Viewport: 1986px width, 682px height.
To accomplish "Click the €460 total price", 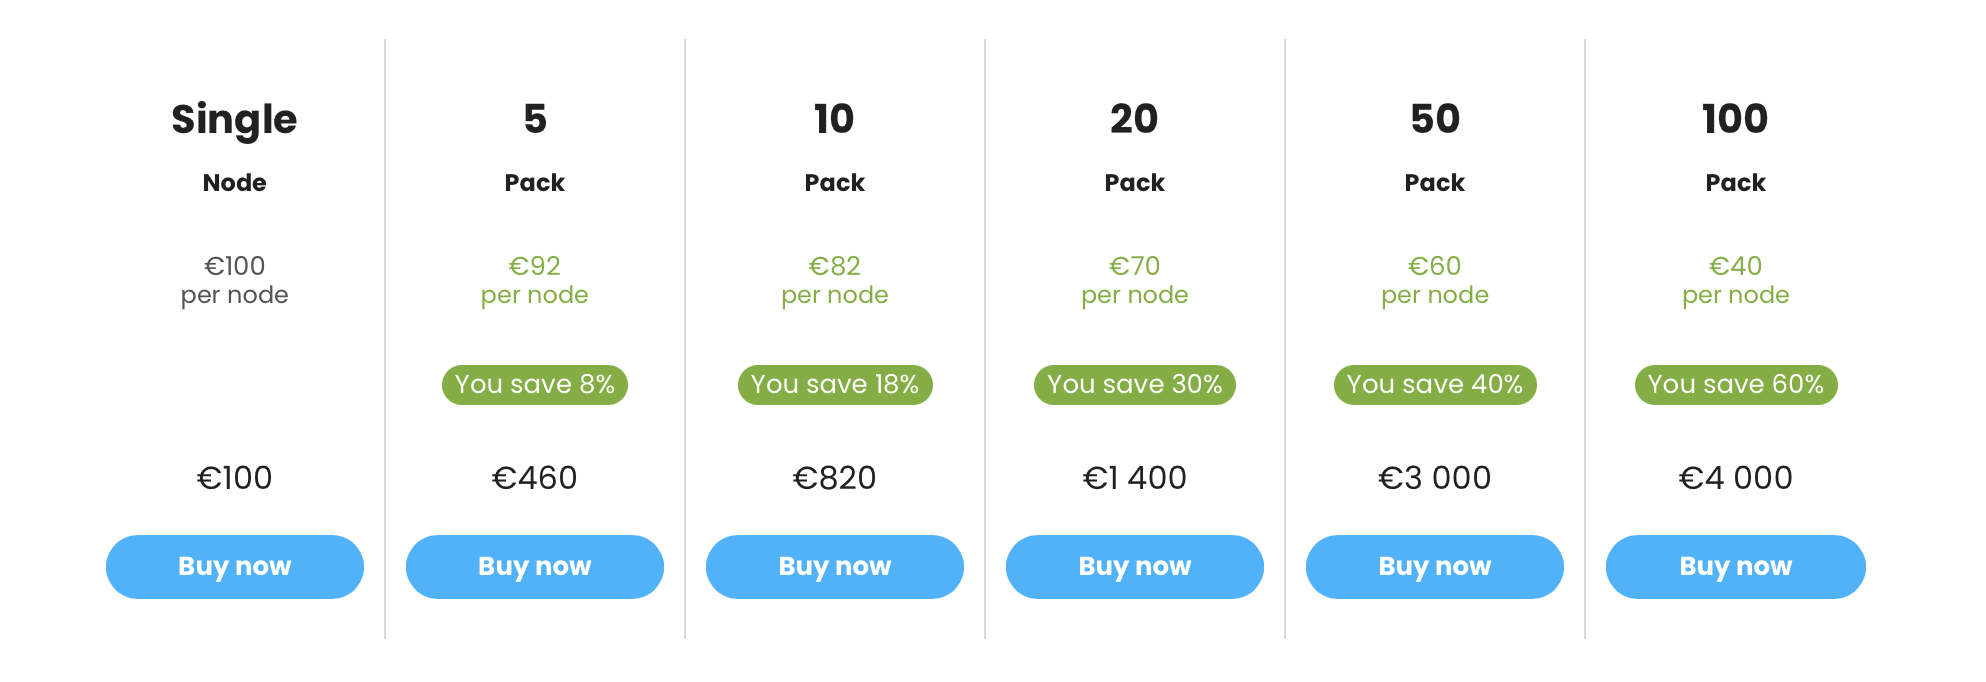I will [535, 478].
